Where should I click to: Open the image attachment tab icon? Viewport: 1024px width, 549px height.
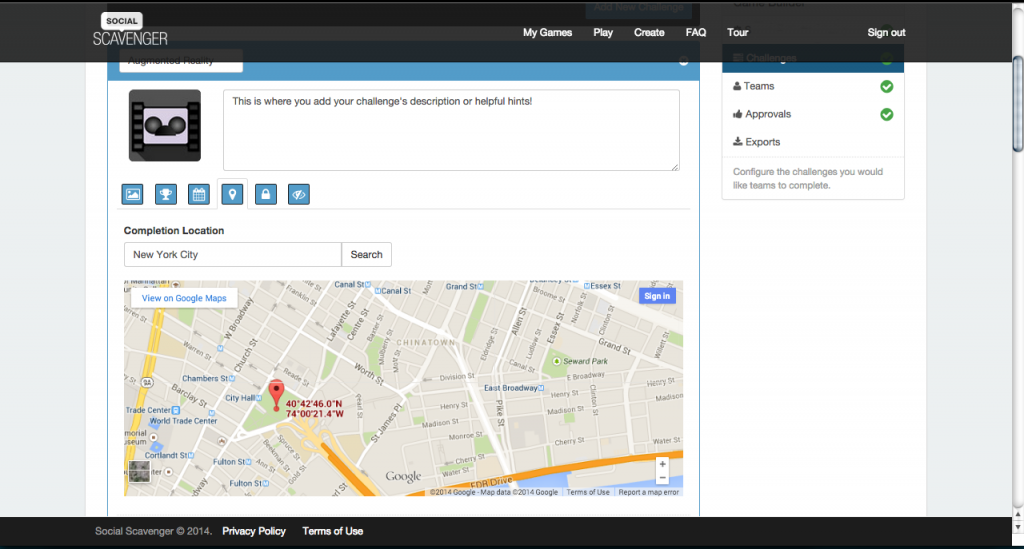point(133,195)
